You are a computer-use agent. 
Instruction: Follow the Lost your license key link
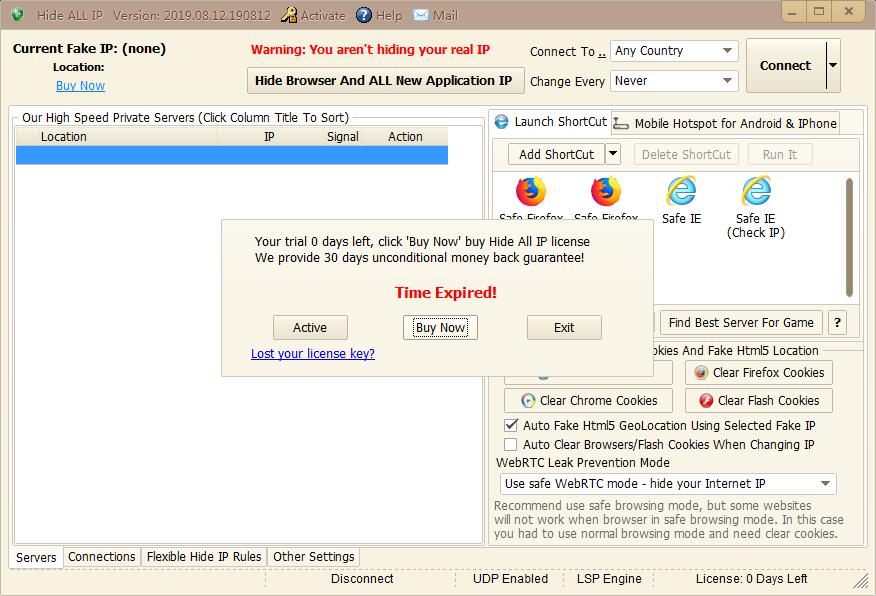click(313, 354)
